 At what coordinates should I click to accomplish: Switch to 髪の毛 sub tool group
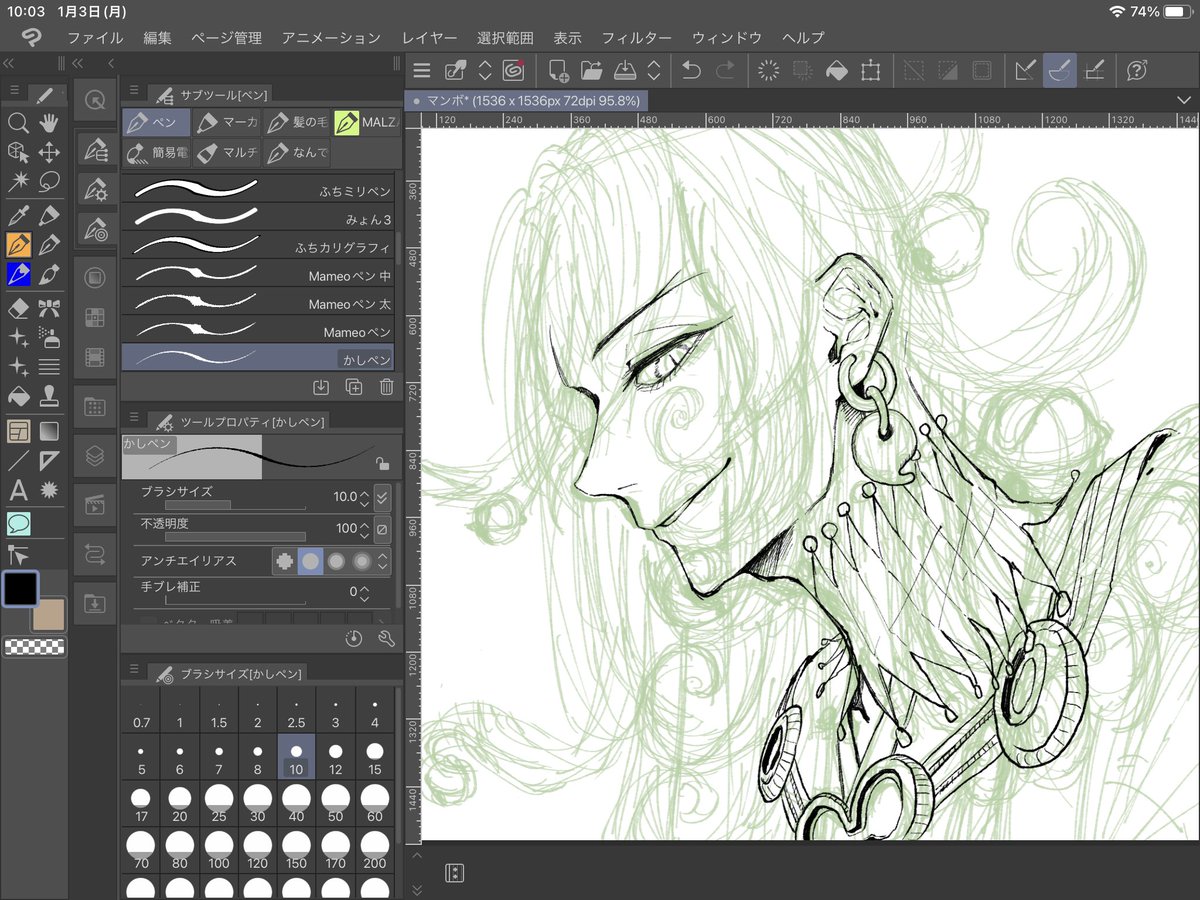[x=297, y=123]
